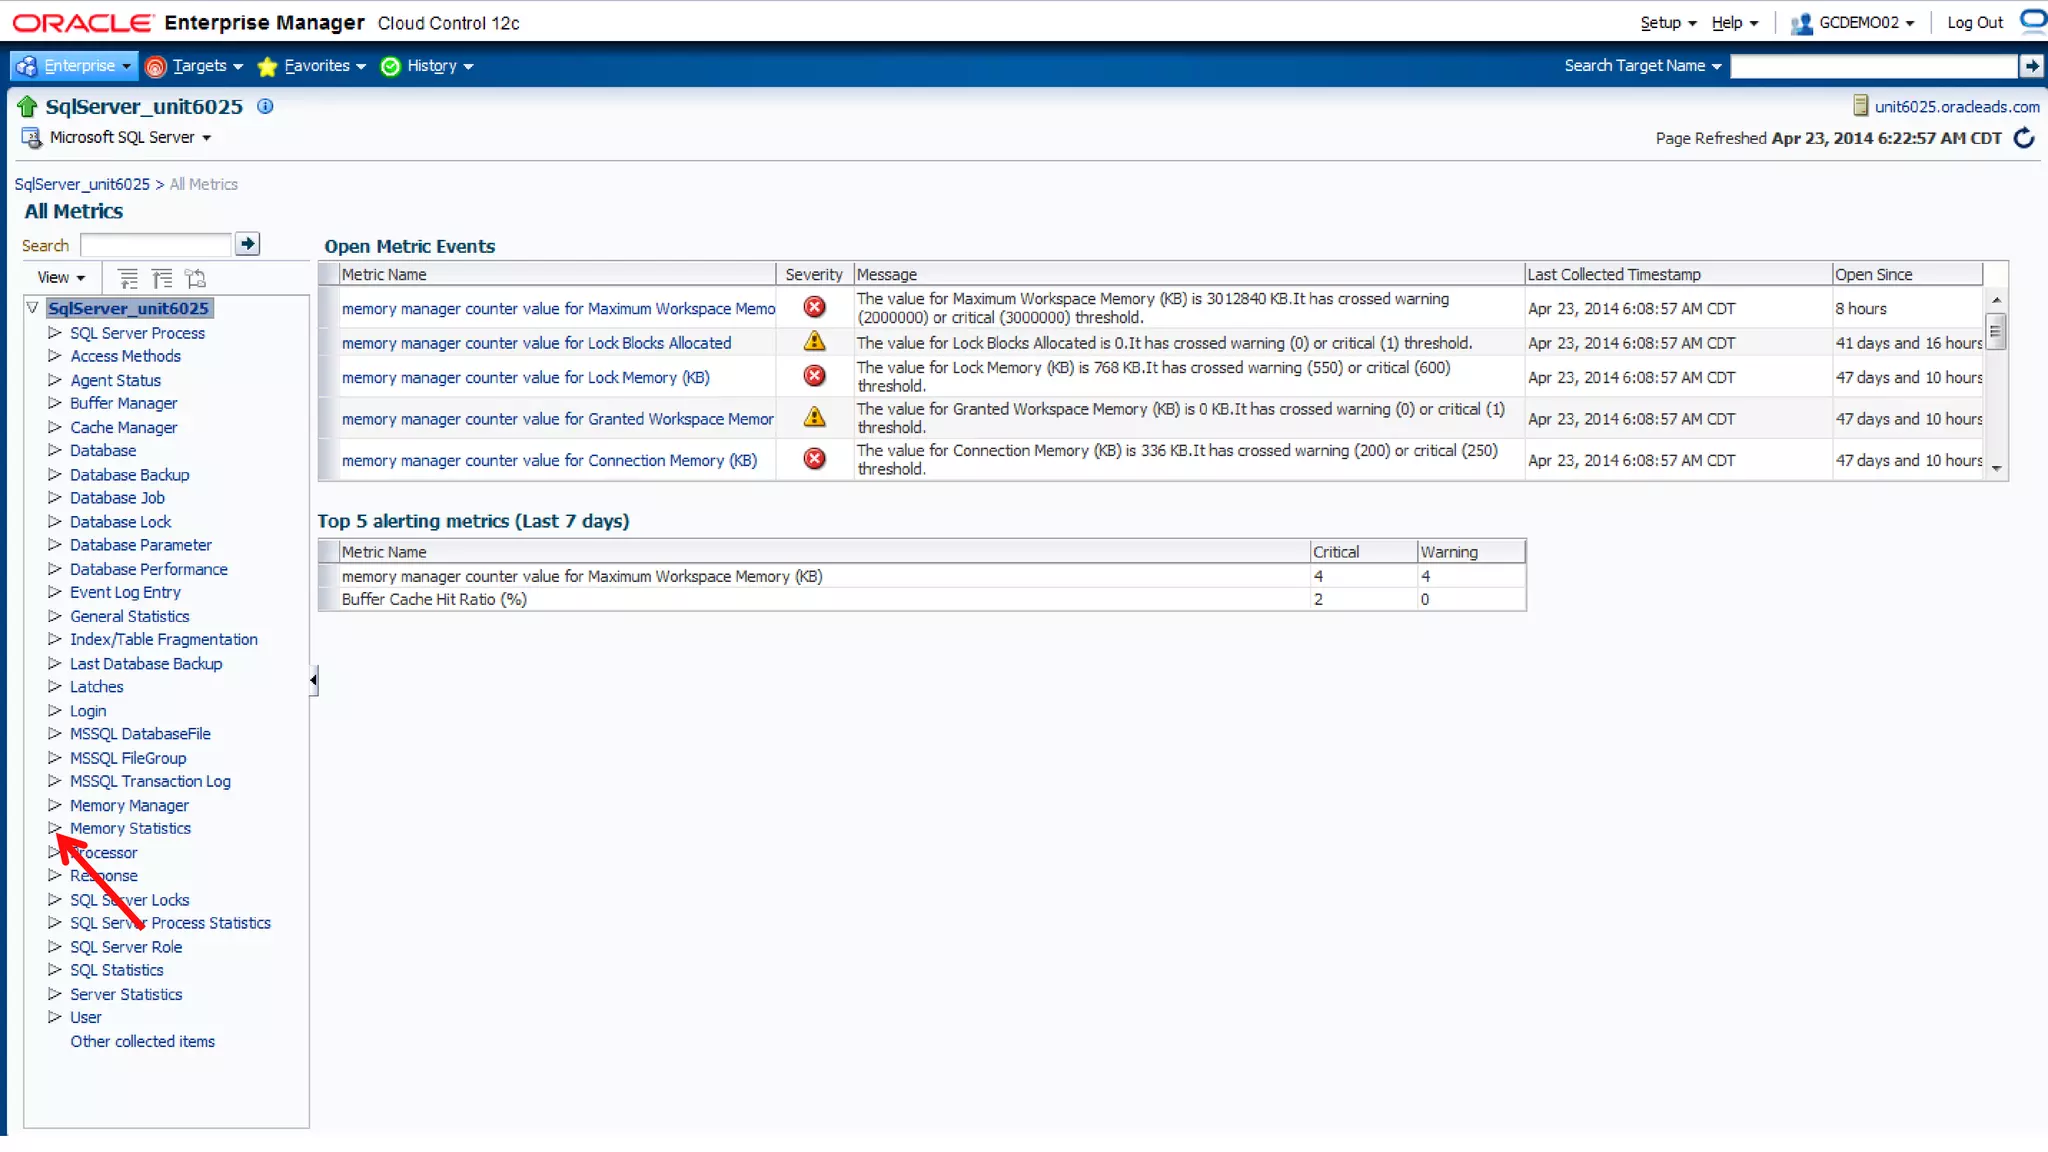Select Cache Manager in tree

(123, 427)
